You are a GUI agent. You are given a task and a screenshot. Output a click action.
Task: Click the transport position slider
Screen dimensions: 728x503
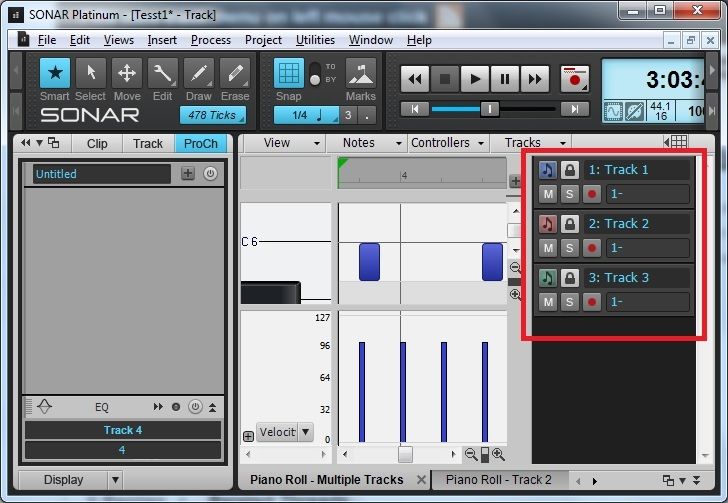pos(490,109)
